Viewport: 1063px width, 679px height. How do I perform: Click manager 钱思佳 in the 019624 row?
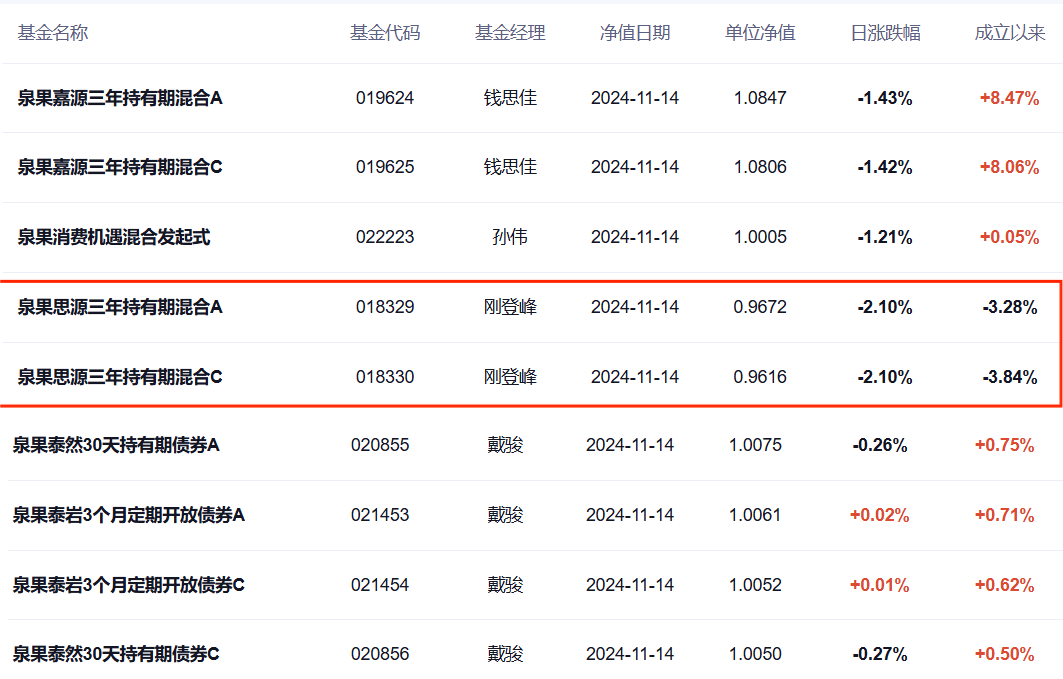click(510, 98)
